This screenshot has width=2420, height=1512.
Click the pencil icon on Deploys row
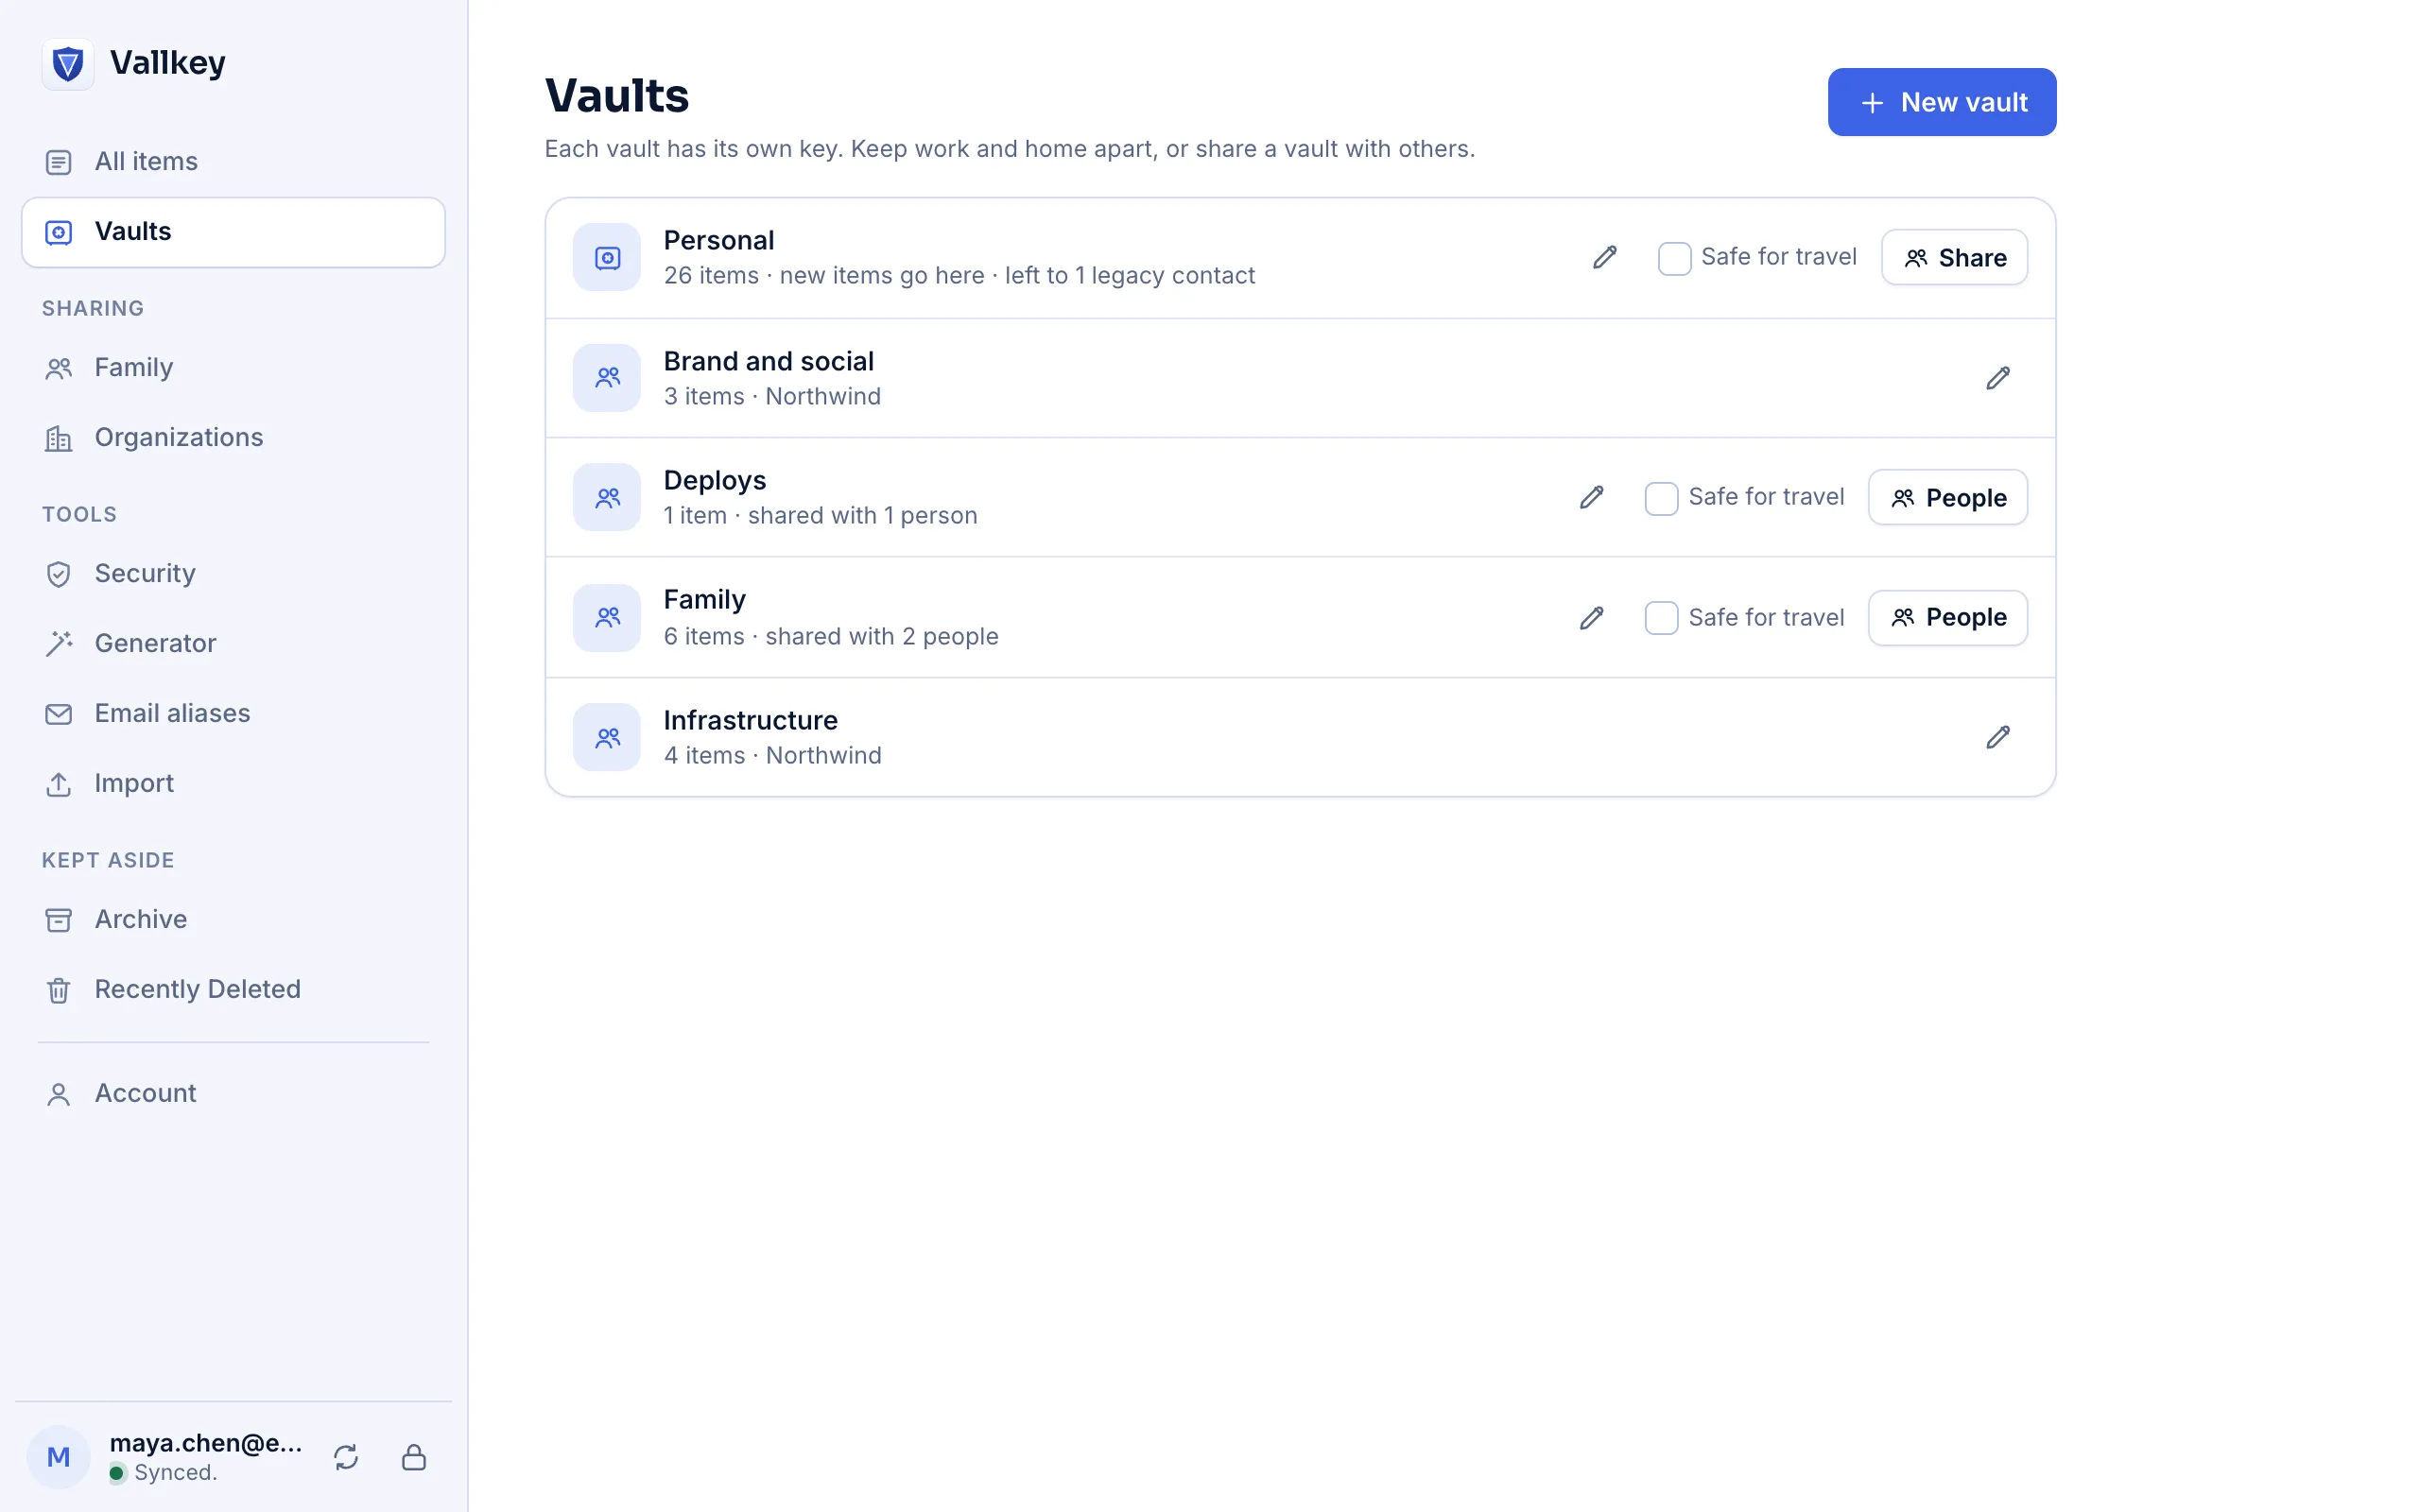(x=1591, y=497)
